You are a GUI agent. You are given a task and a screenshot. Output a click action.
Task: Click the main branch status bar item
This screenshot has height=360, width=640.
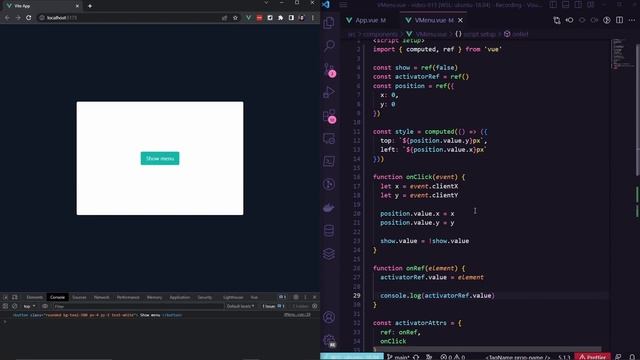pos(398,357)
